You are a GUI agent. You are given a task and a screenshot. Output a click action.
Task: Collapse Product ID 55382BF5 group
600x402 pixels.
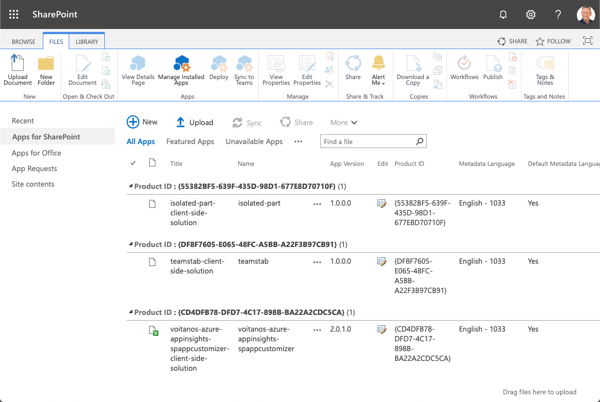click(x=131, y=186)
